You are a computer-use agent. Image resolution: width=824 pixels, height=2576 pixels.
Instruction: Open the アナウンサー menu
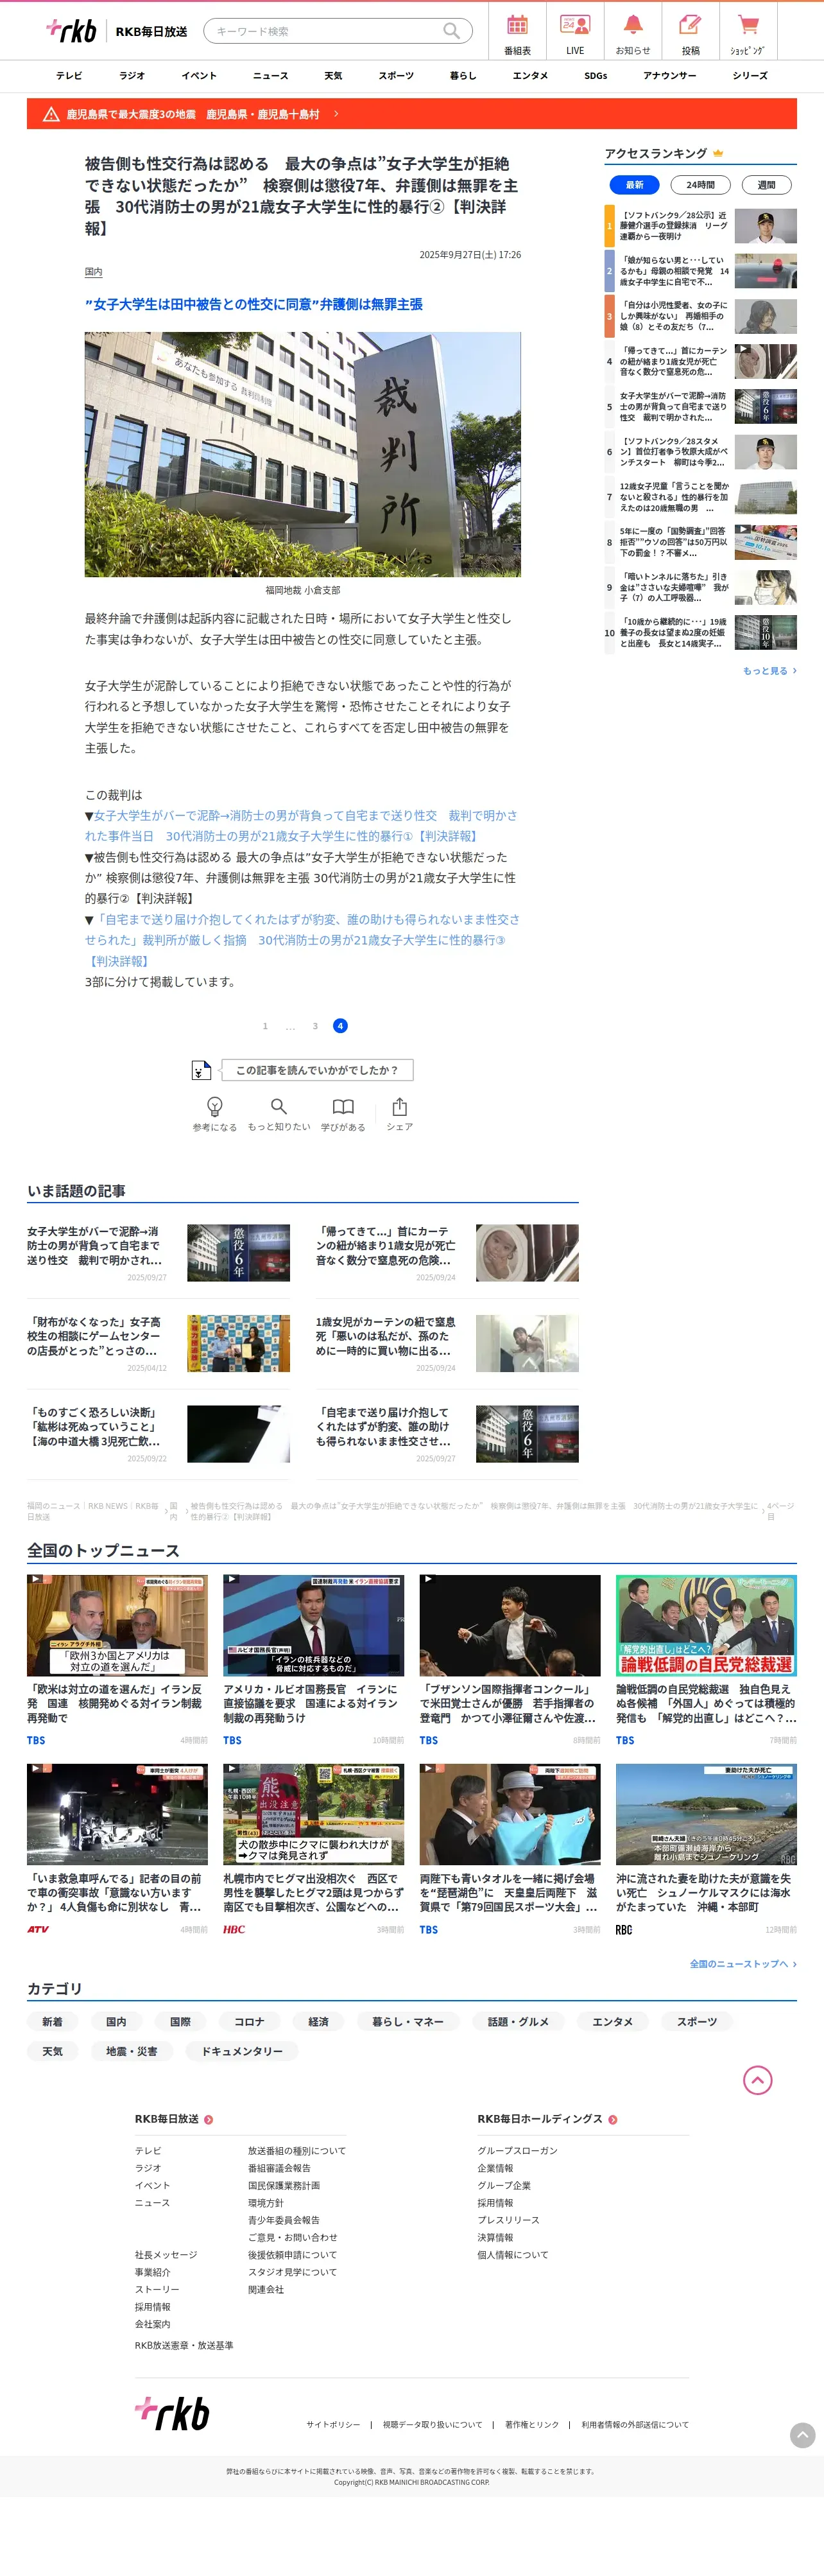[x=670, y=75]
